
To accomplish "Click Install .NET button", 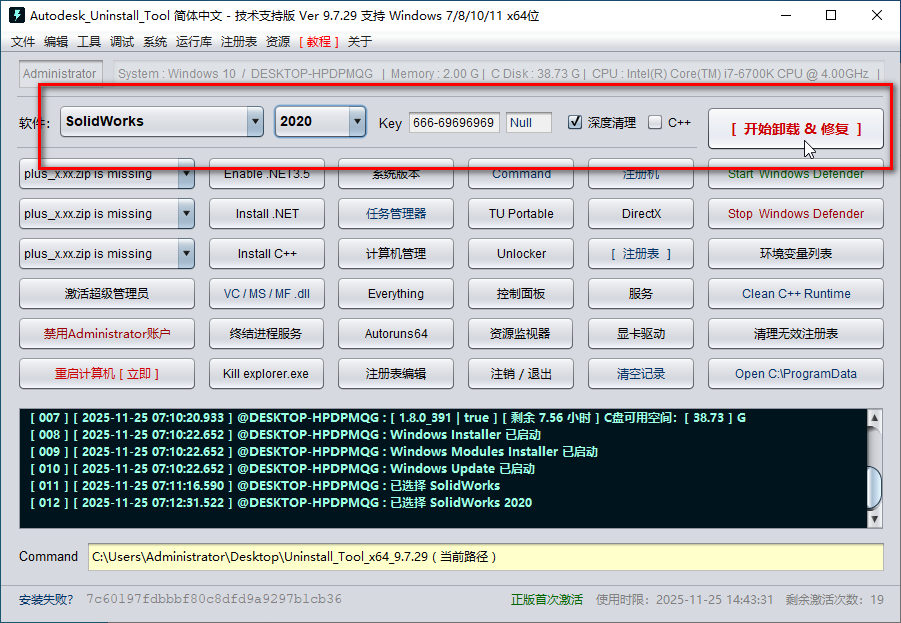I will (x=267, y=214).
